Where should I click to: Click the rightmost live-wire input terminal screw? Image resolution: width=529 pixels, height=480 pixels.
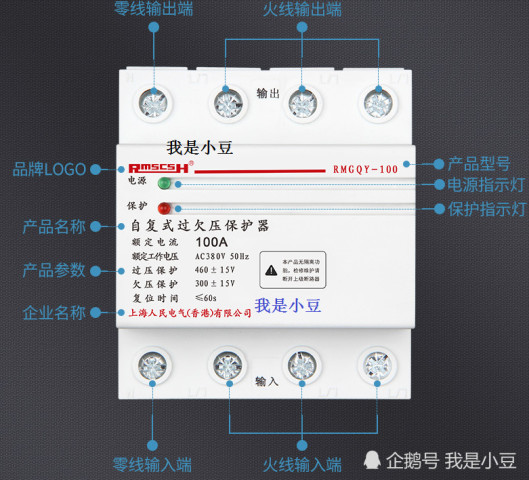(x=377, y=366)
